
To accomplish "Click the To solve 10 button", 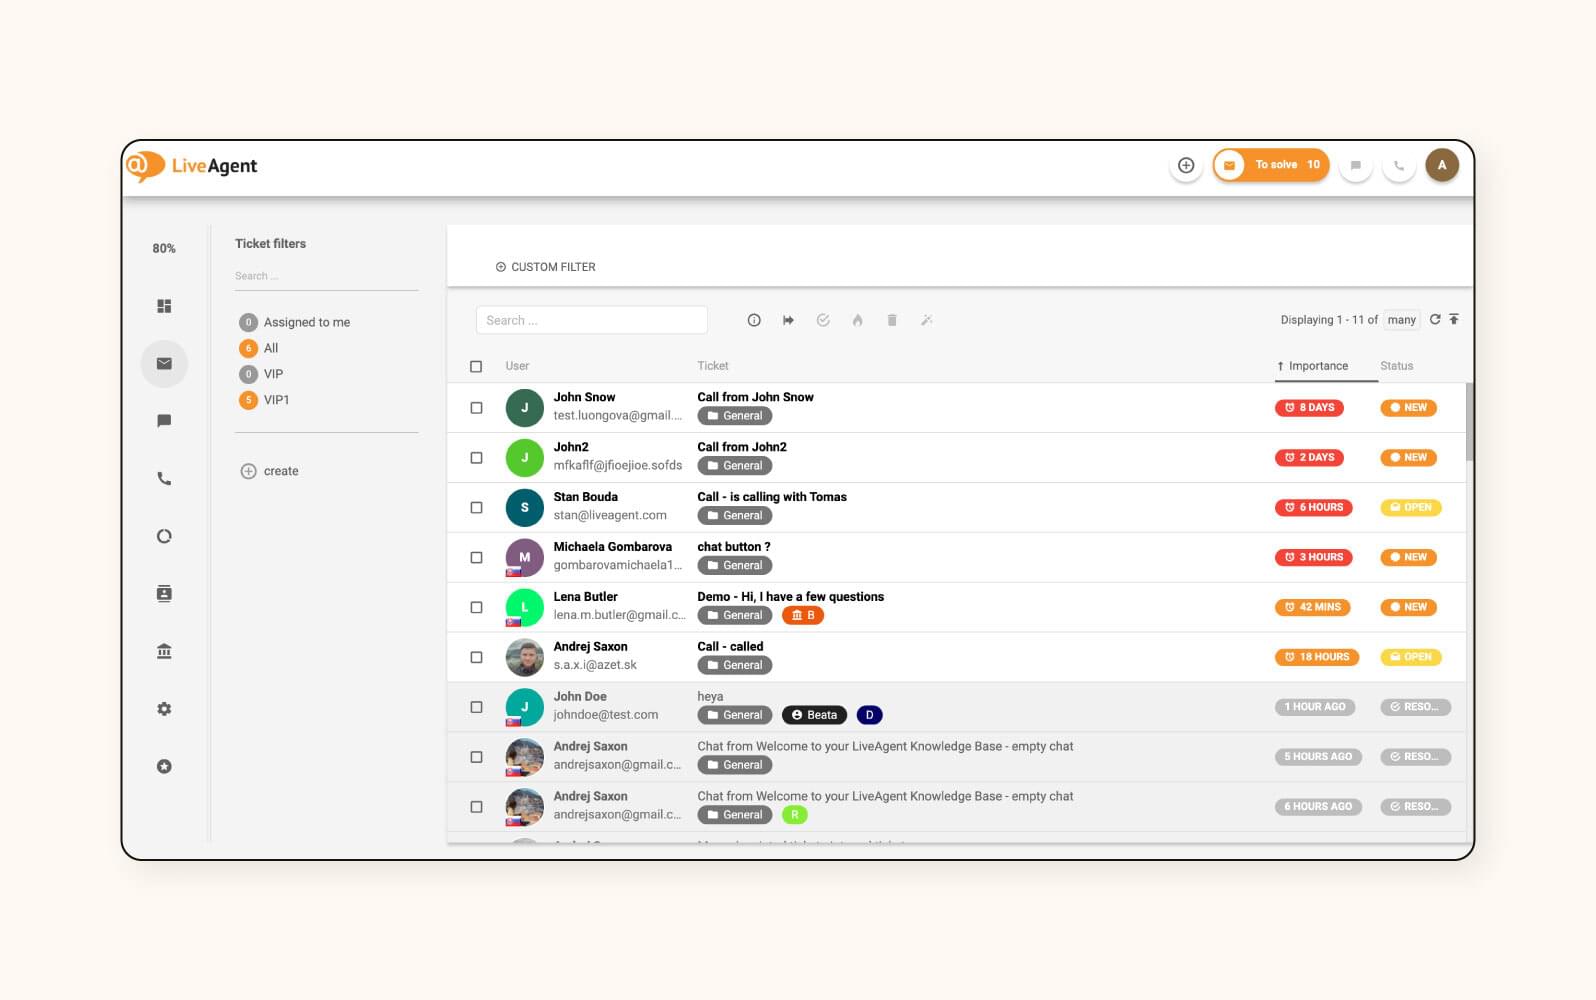I will (1271, 165).
